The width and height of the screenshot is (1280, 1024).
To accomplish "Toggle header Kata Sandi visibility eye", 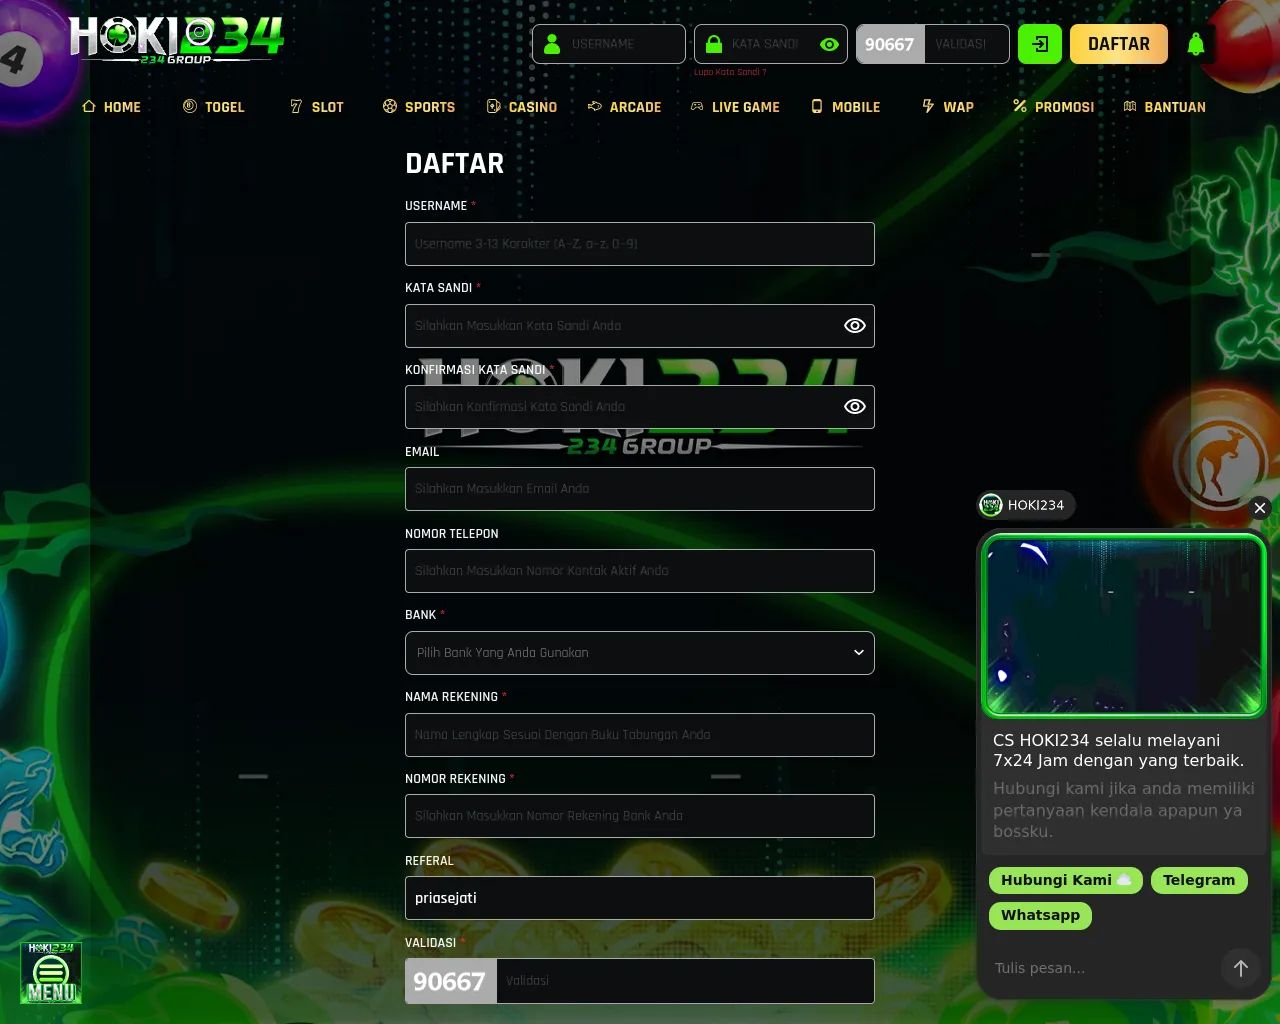I will (x=829, y=44).
